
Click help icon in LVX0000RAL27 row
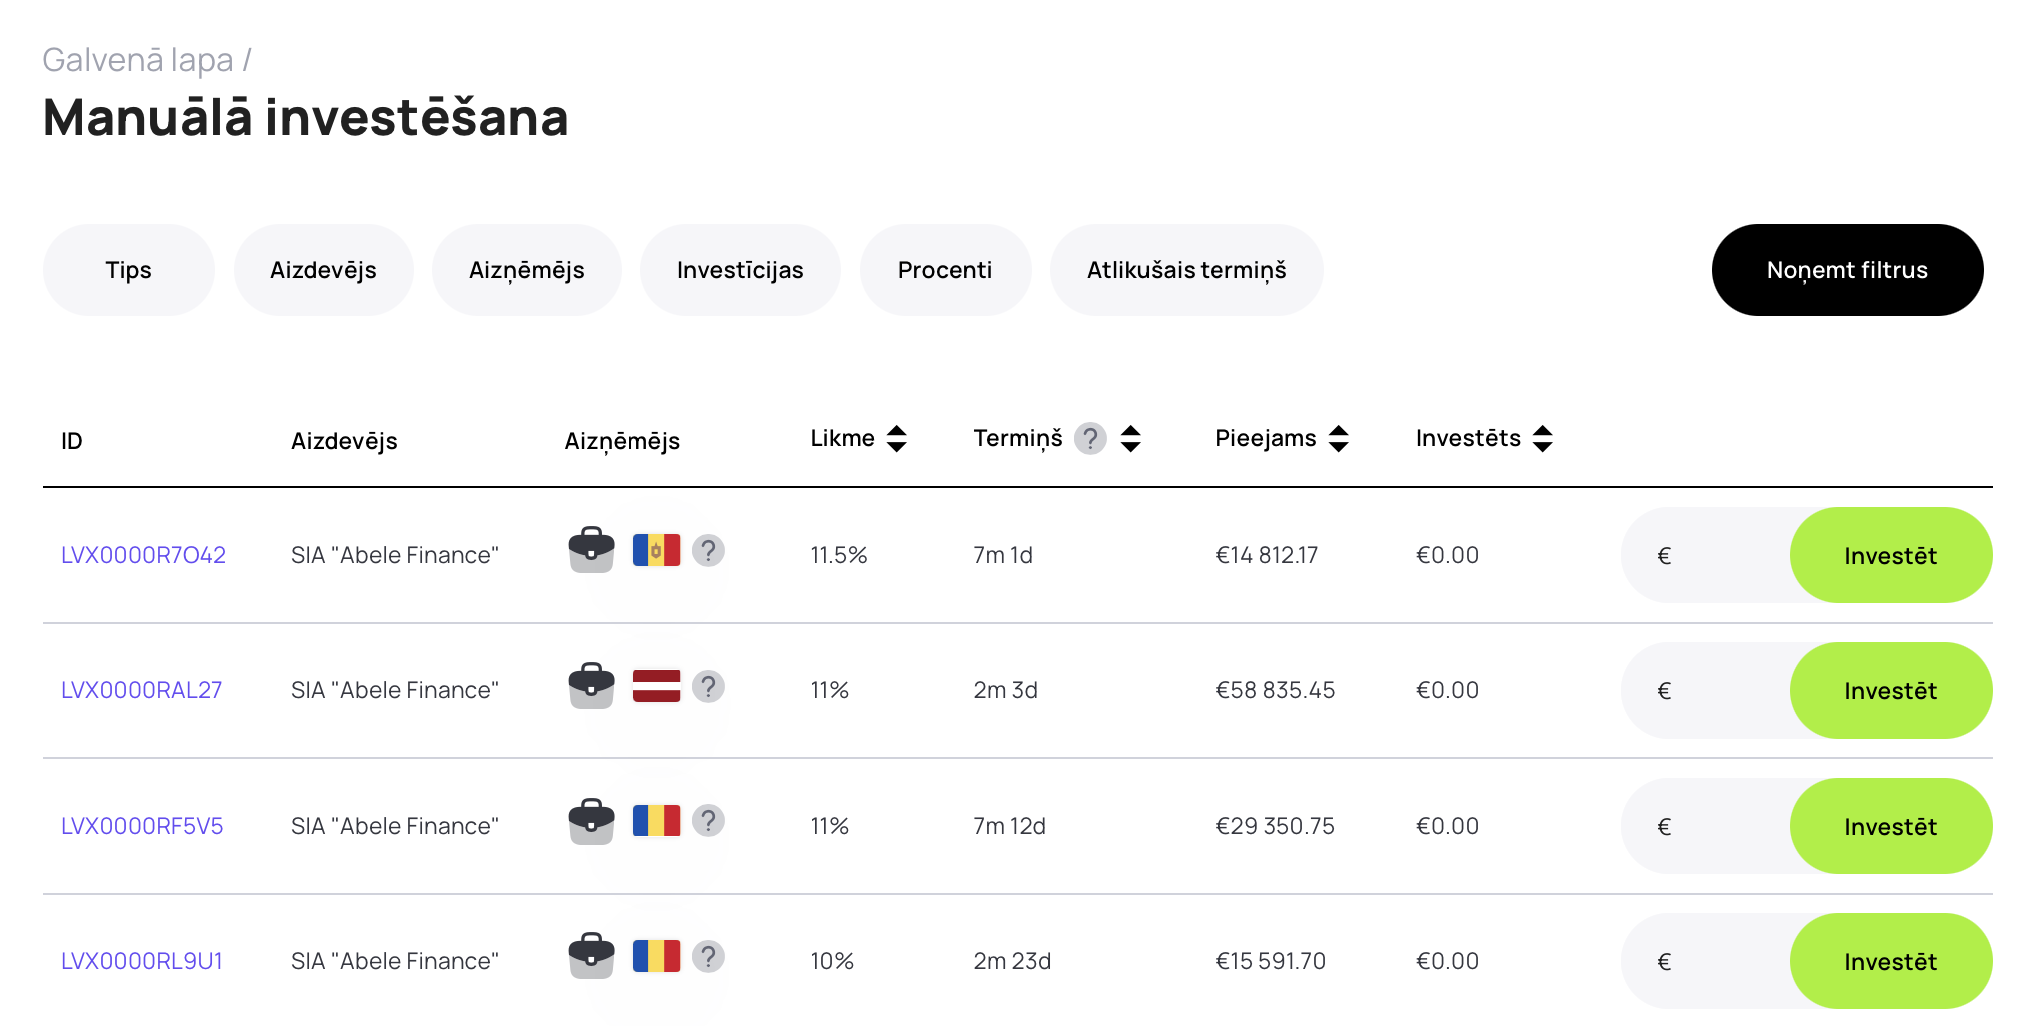coord(708,686)
